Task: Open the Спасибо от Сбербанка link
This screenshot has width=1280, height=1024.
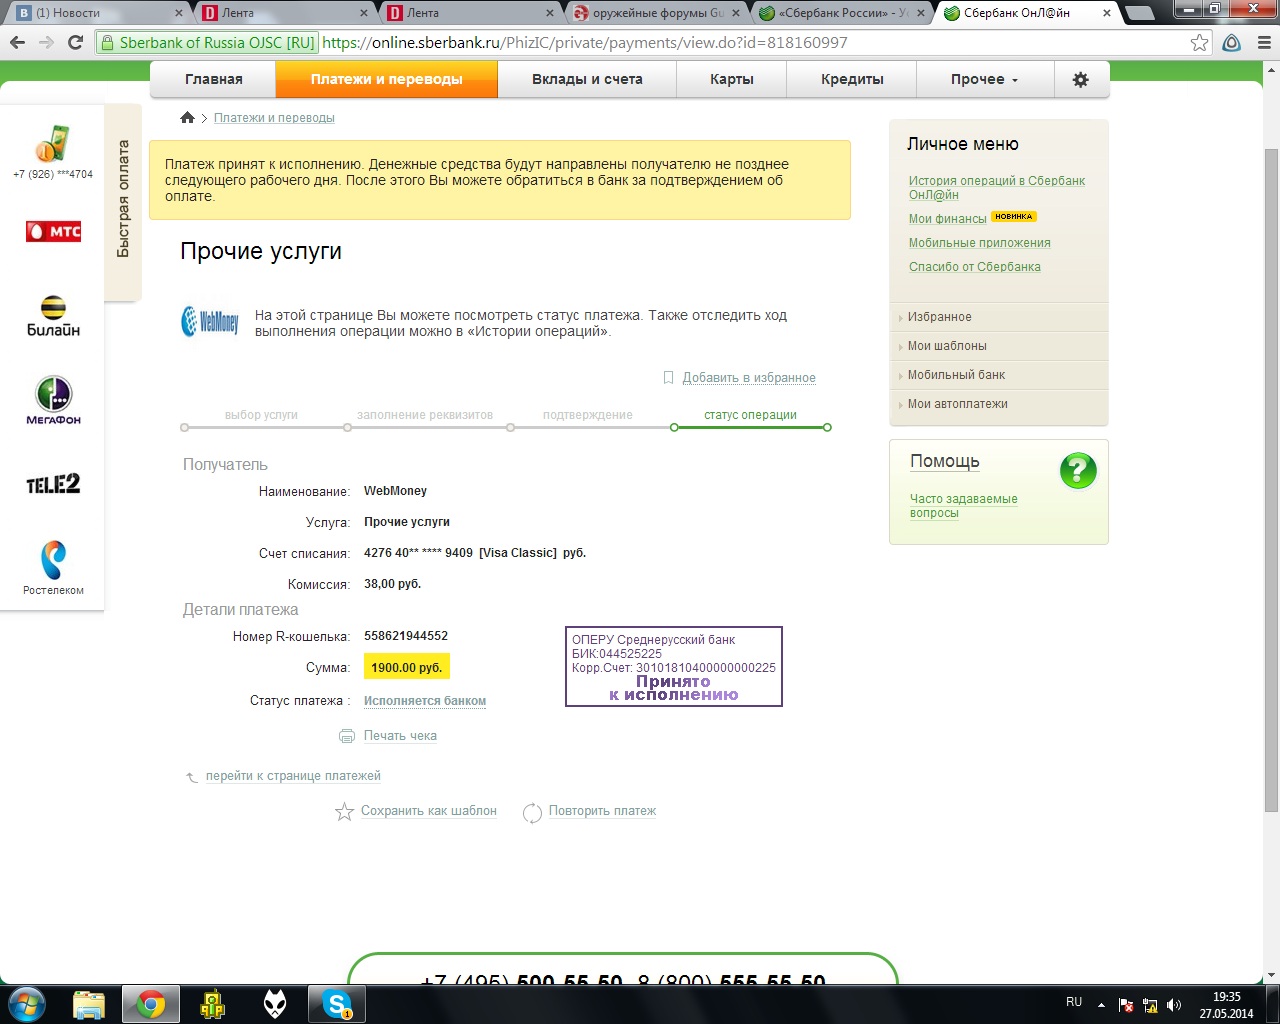Action: point(974,267)
